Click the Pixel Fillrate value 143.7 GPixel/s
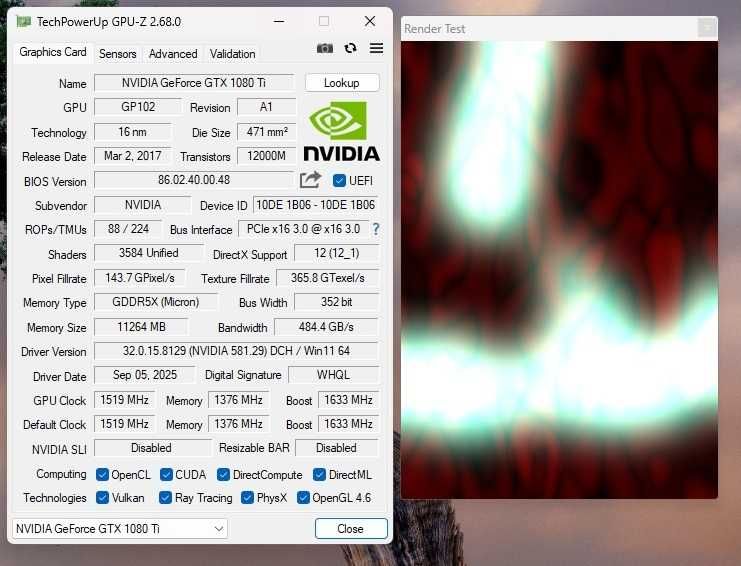741x566 pixels. tap(140, 278)
